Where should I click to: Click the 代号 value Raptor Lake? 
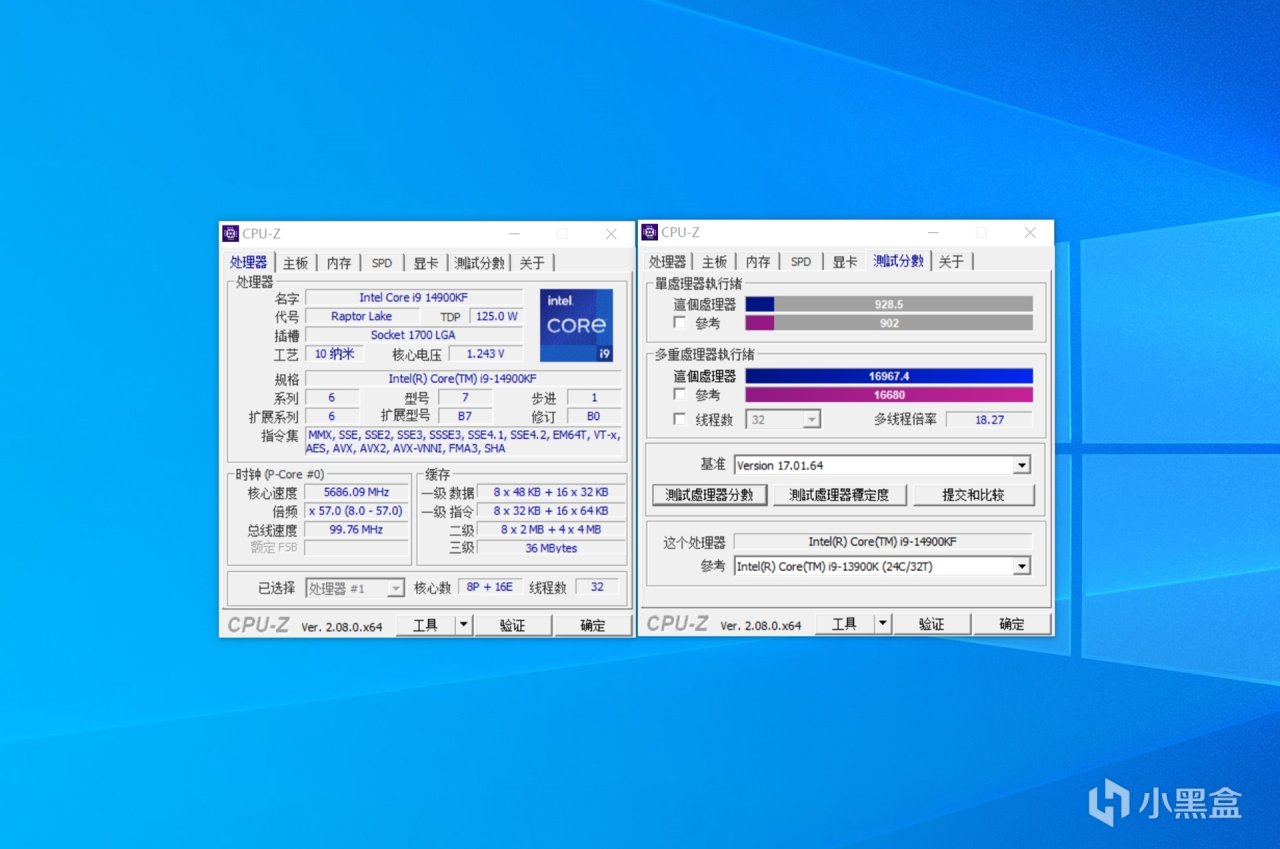click(x=362, y=317)
